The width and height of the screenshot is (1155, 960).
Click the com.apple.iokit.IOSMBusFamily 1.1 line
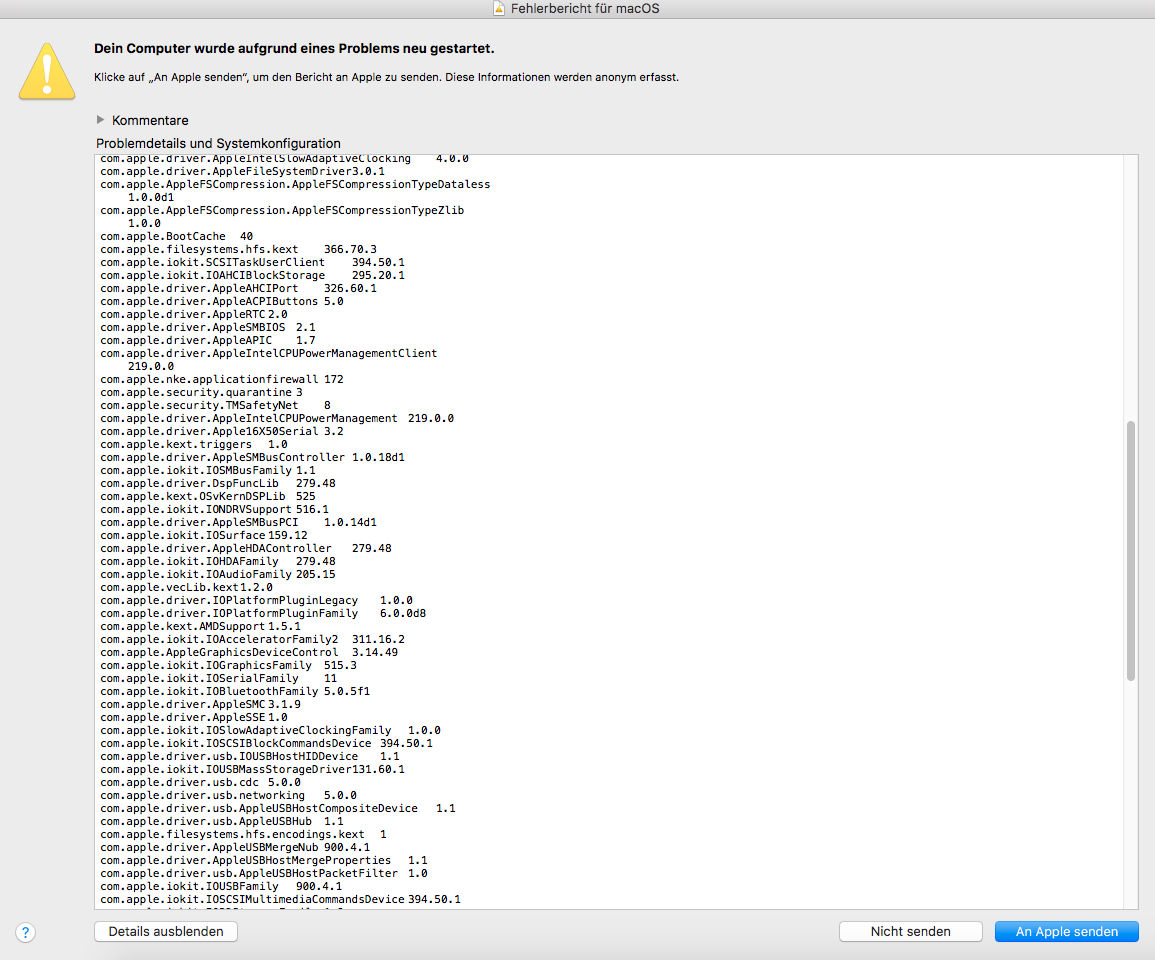(x=208, y=471)
